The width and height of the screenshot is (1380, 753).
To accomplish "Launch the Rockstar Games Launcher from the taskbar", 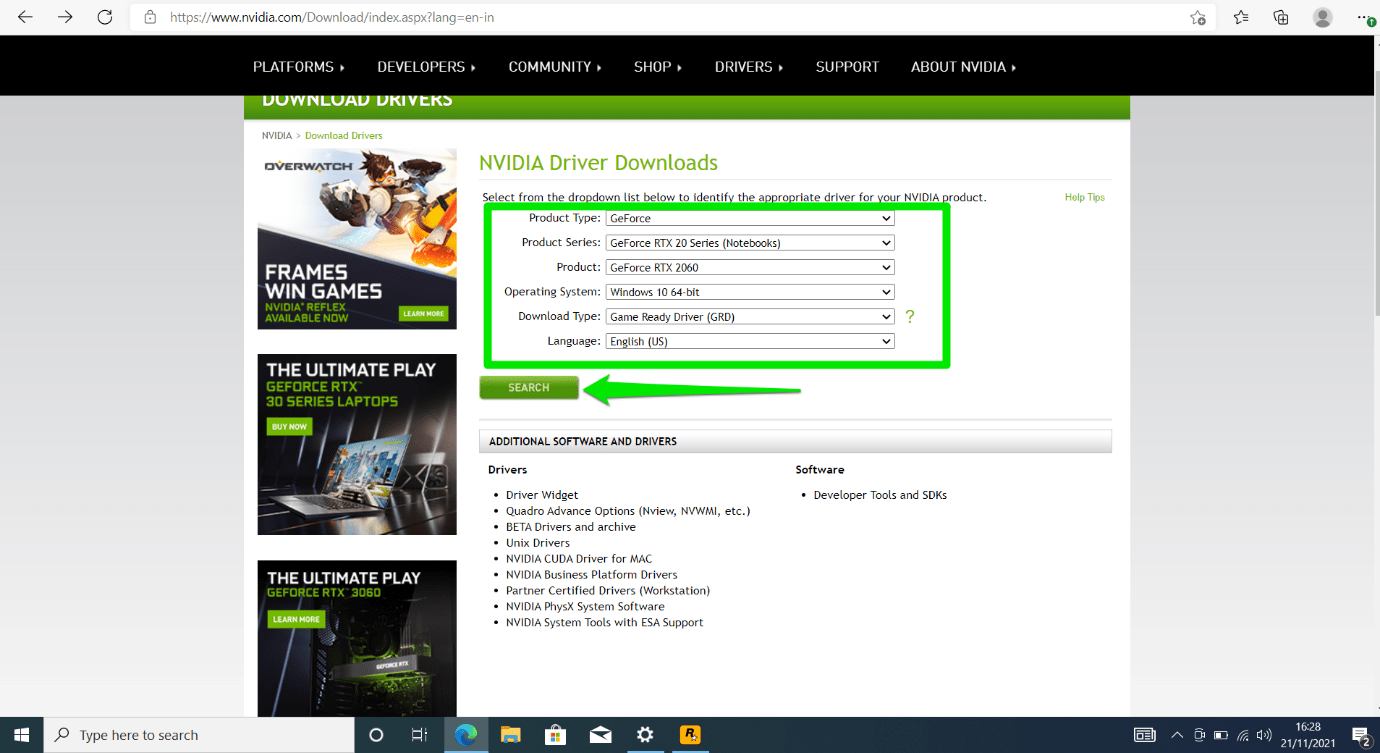I will 690,734.
